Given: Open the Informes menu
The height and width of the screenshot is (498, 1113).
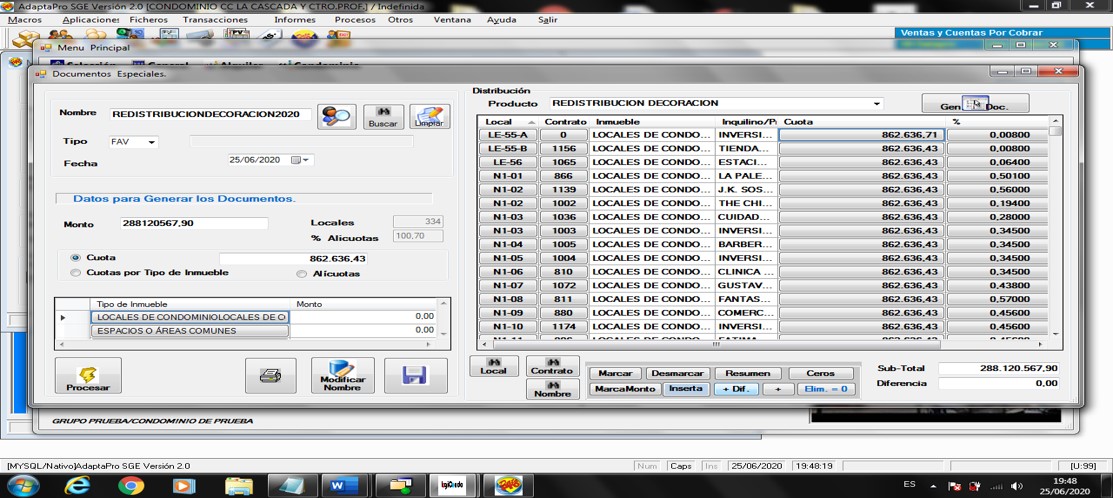Looking at the screenshot, I should (x=295, y=20).
